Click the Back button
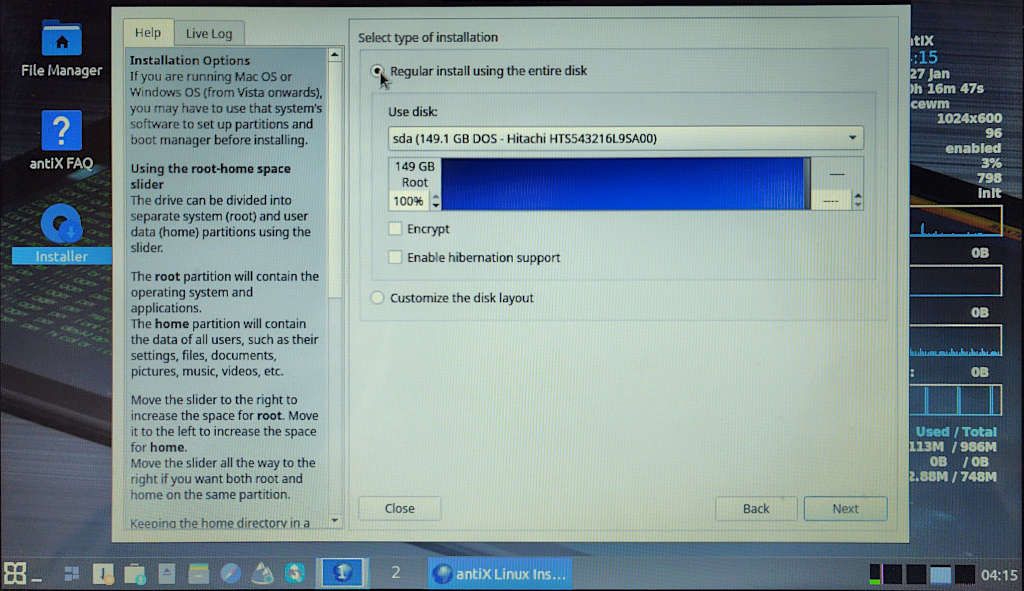This screenshot has height=591, width=1024. [756, 508]
